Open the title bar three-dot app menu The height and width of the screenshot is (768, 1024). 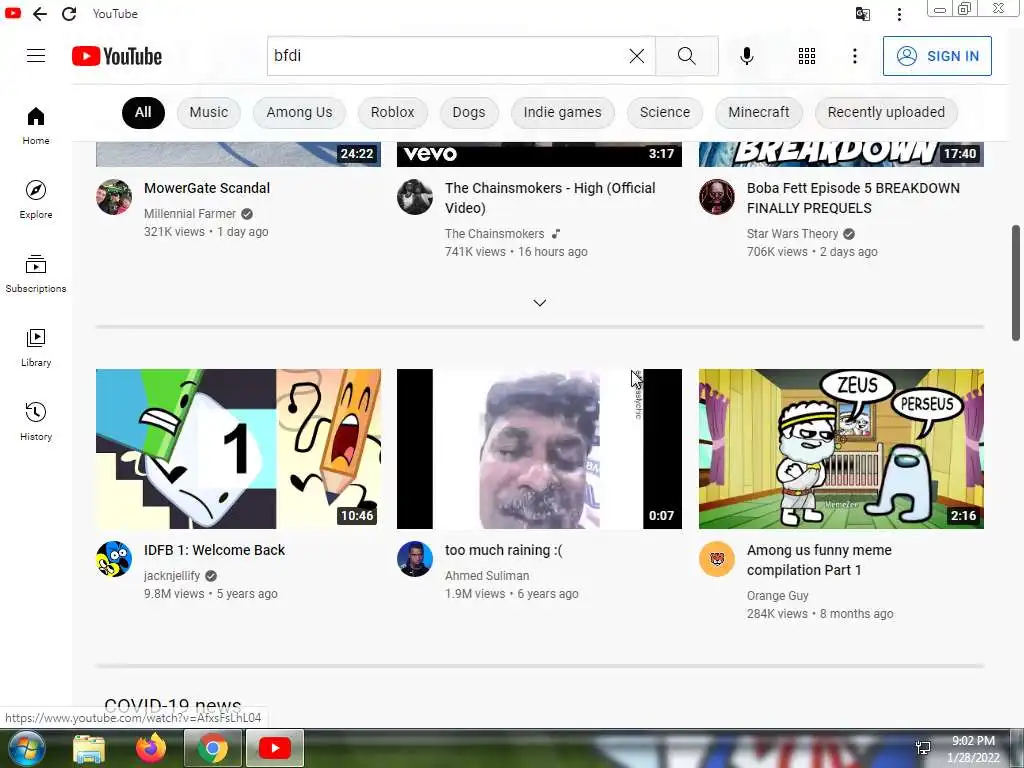899,14
